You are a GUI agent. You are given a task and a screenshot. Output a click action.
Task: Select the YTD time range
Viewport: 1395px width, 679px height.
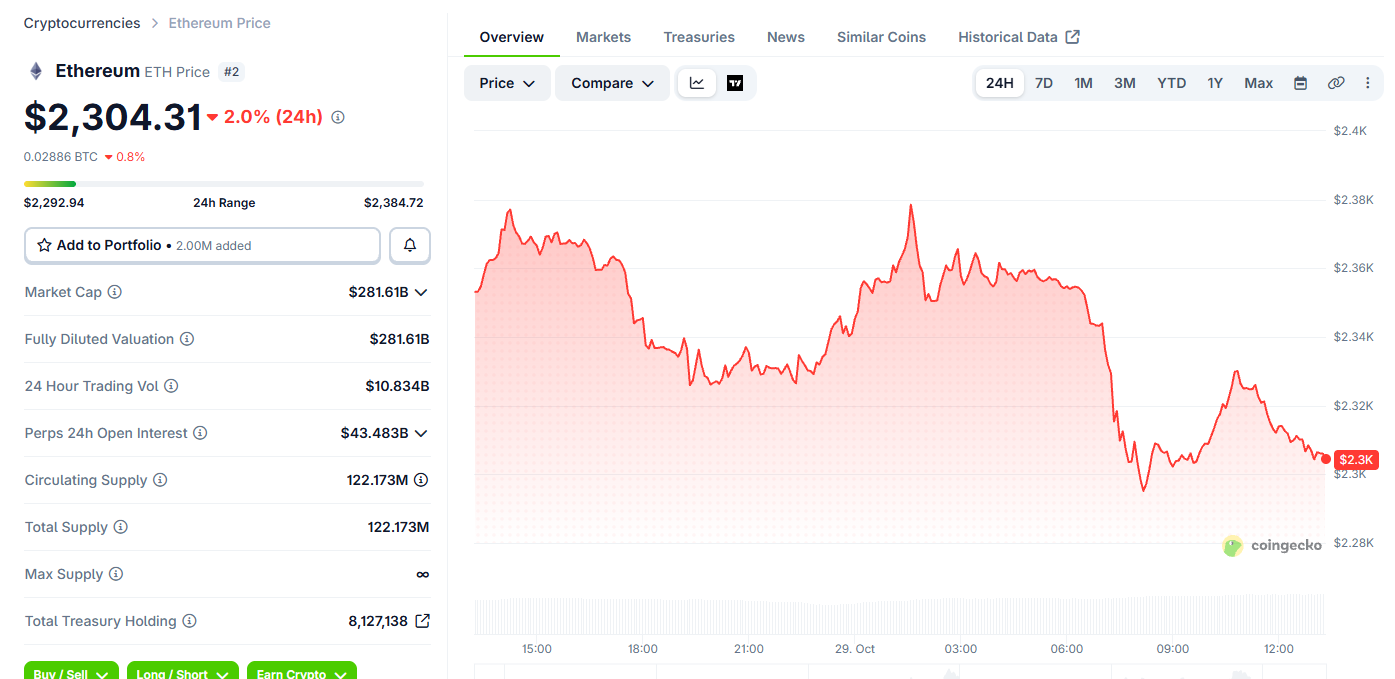click(1172, 83)
